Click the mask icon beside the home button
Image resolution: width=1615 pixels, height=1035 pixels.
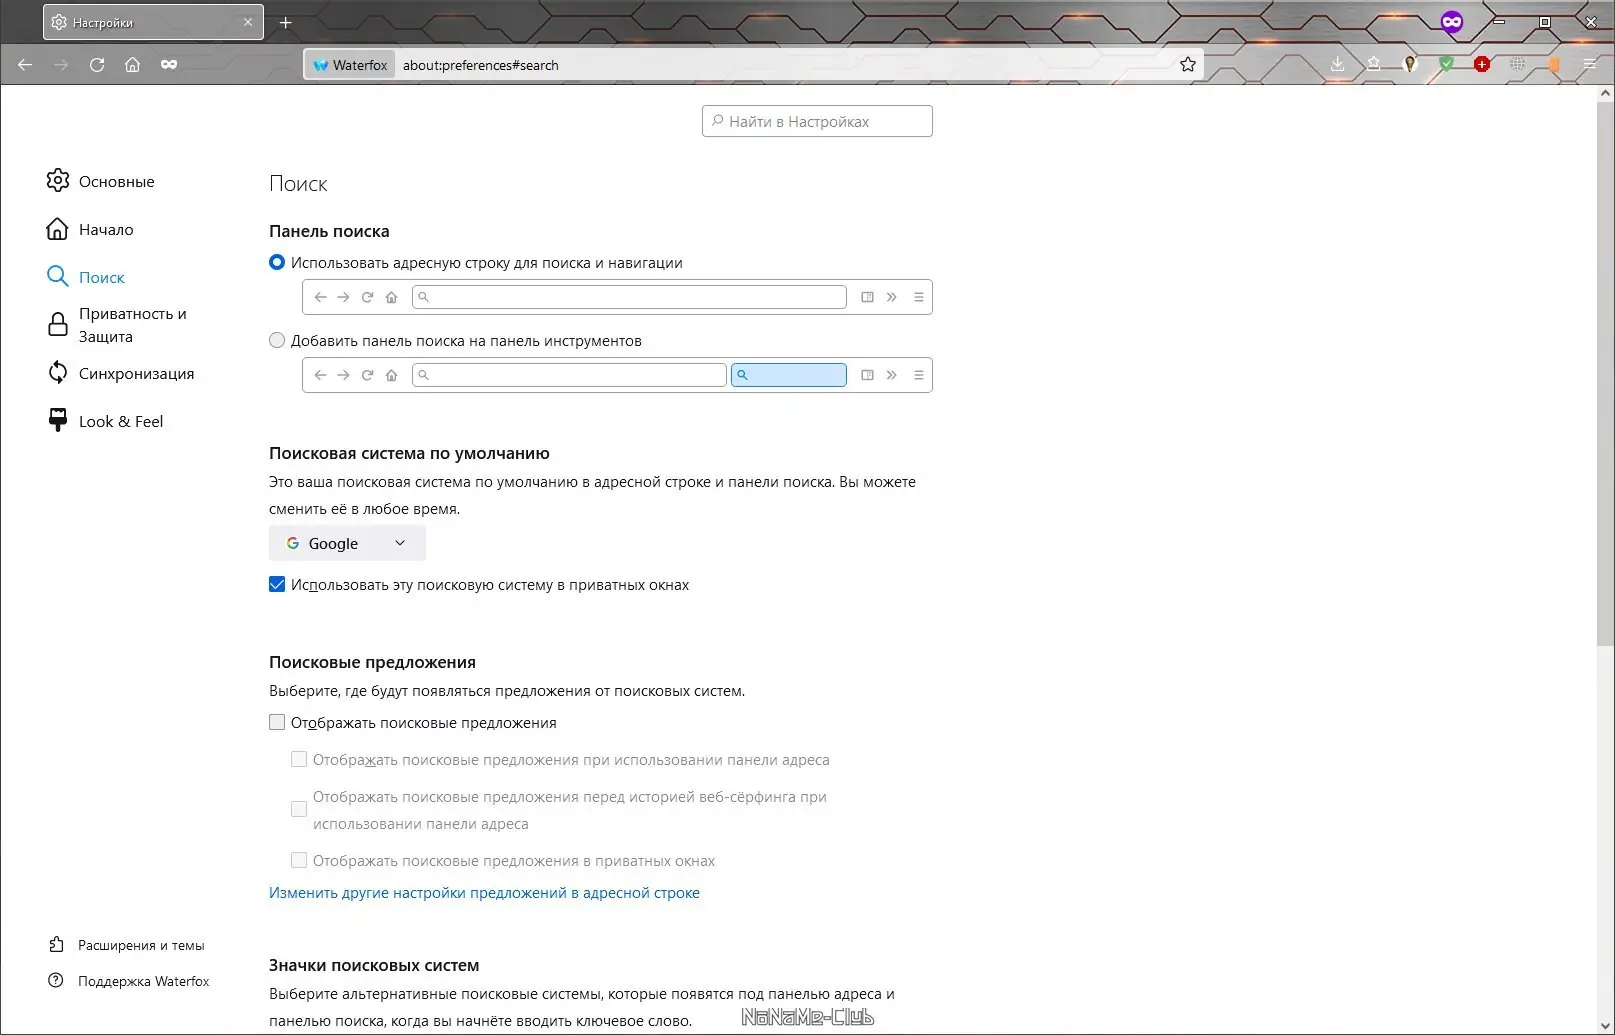point(169,65)
